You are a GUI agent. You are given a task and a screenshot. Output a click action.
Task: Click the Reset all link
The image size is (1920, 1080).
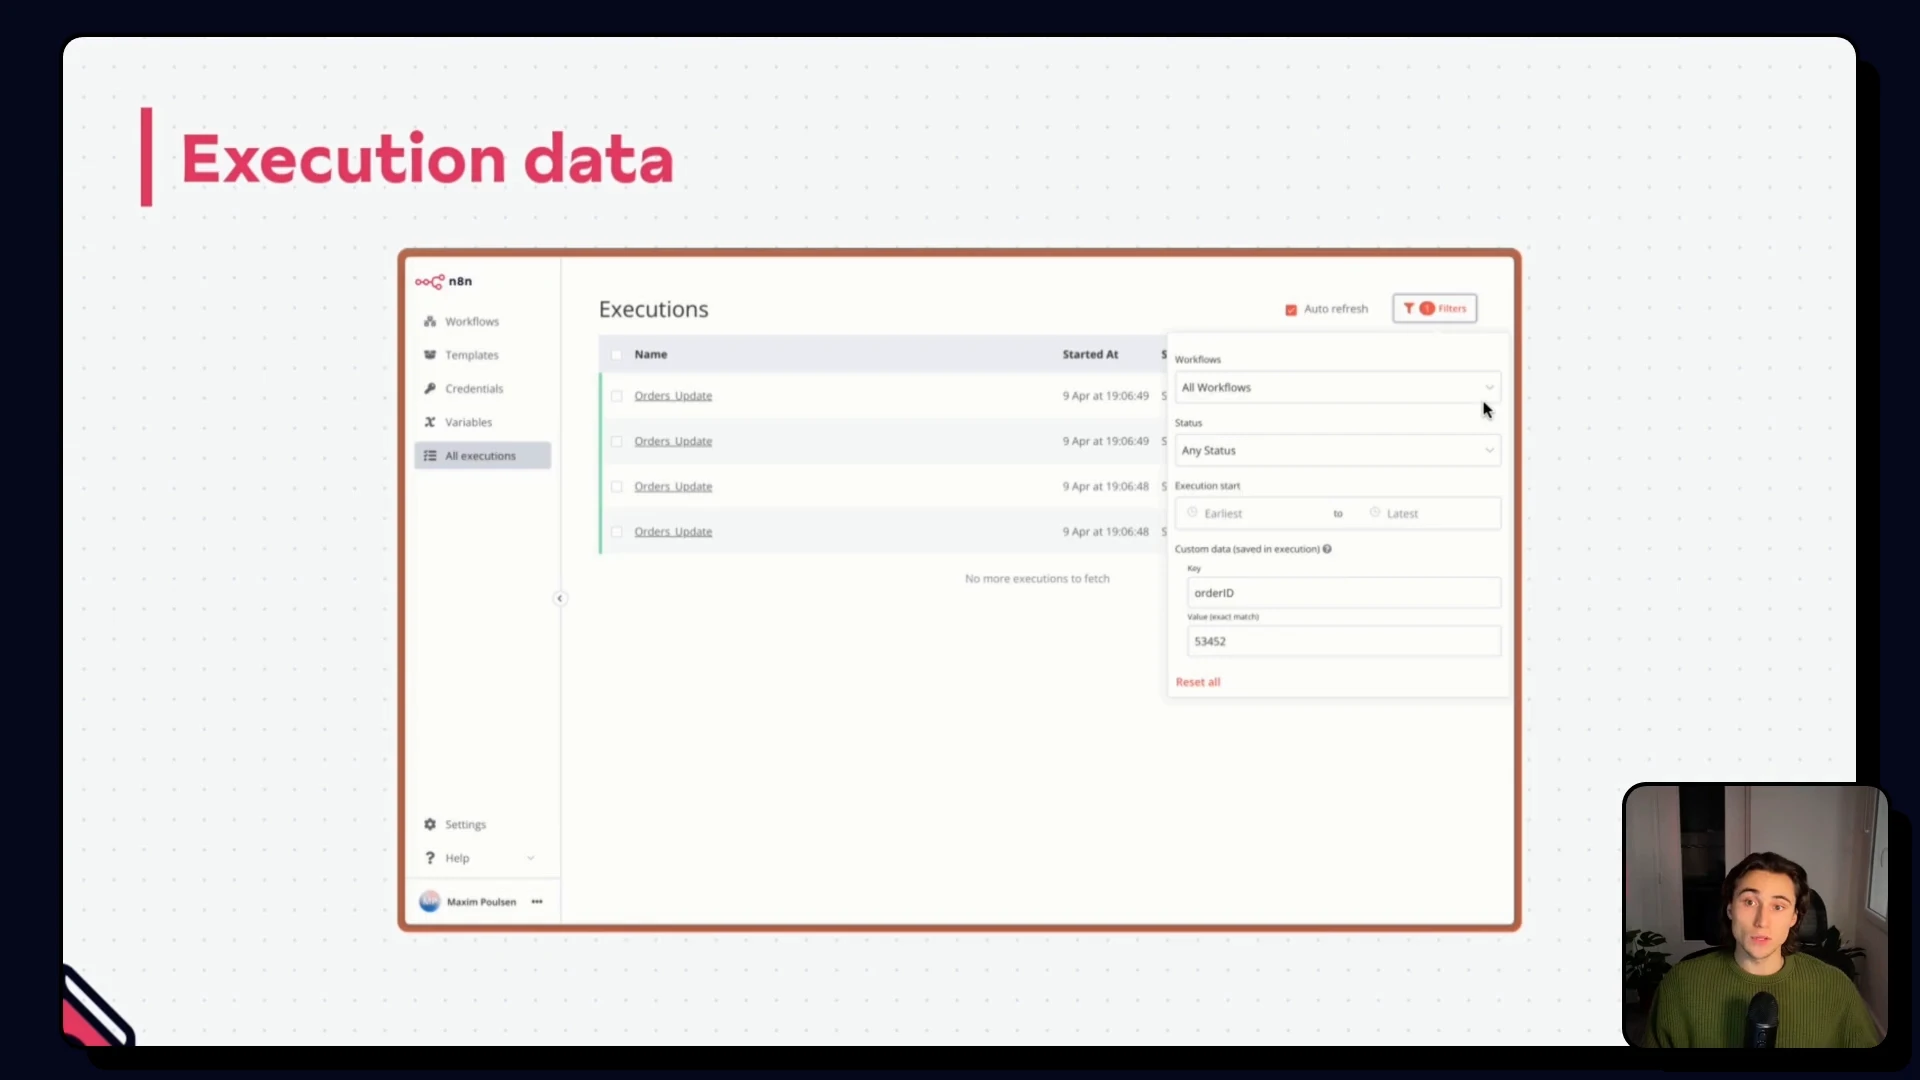pyautogui.click(x=1198, y=682)
